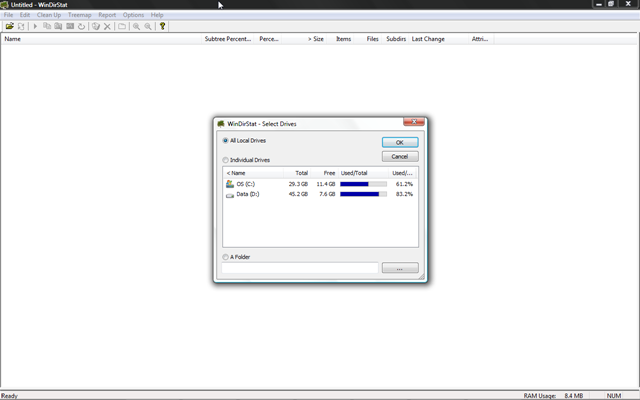Click the Delete X toolbar icon
Screen dimensions: 640x400
108,26
